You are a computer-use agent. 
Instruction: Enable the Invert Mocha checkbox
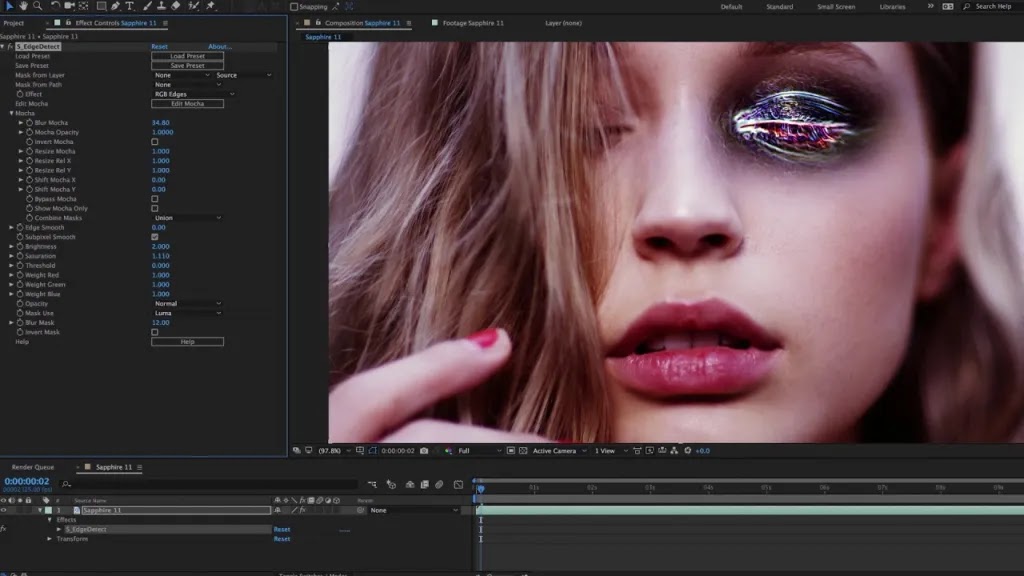point(154,142)
